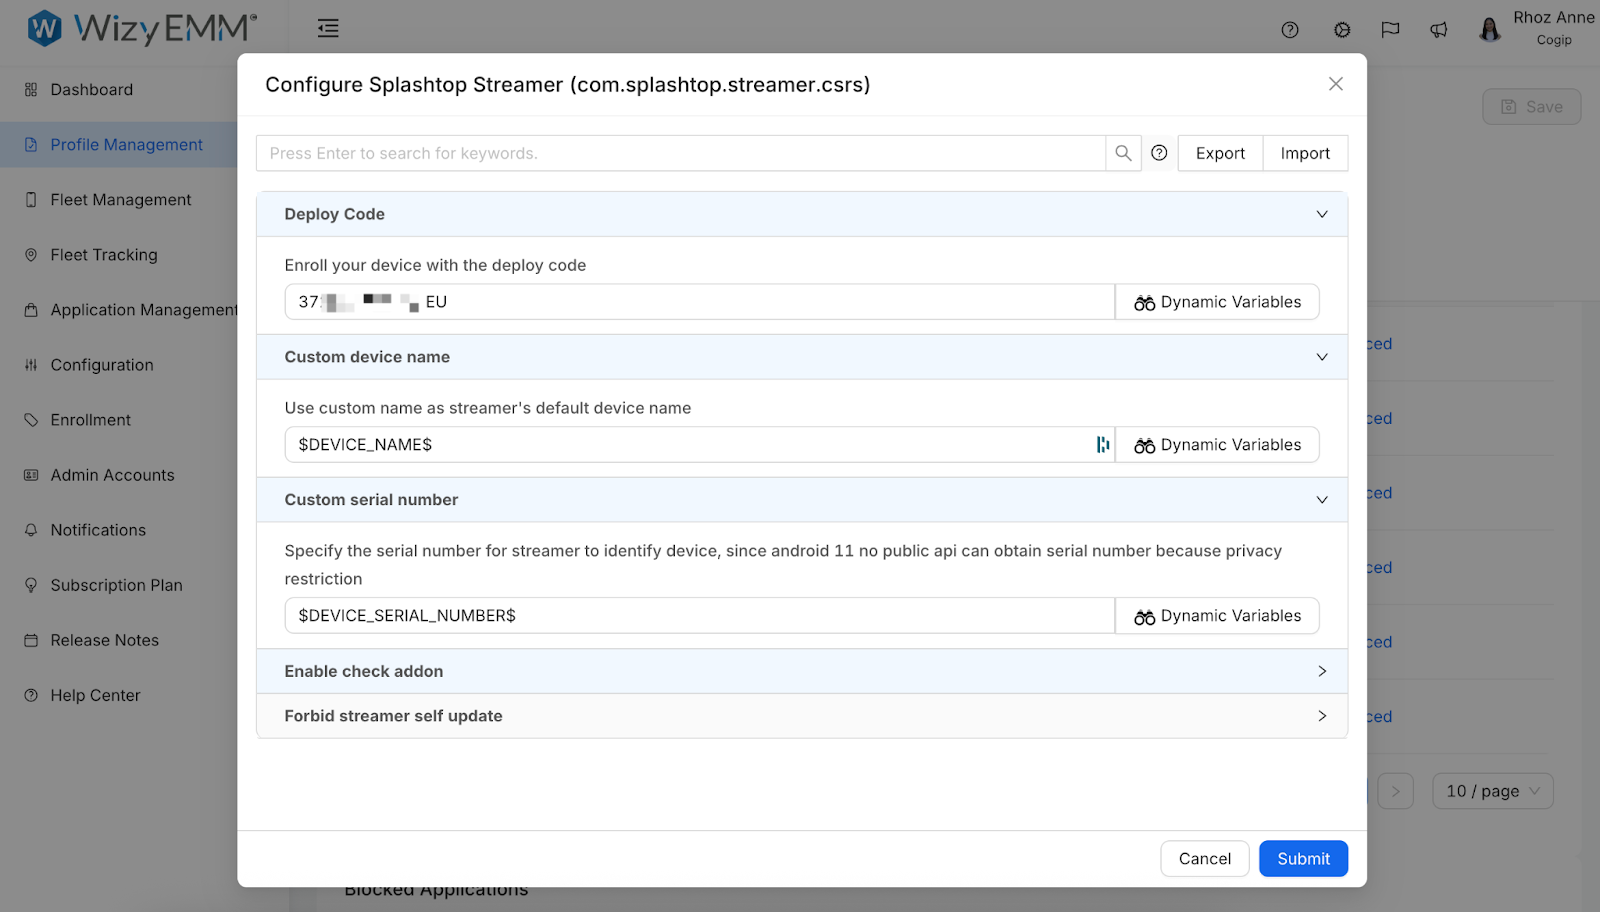This screenshot has width=1600, height=912.
Task: Toggle the sidebar collapse icon
Action: 328,28
